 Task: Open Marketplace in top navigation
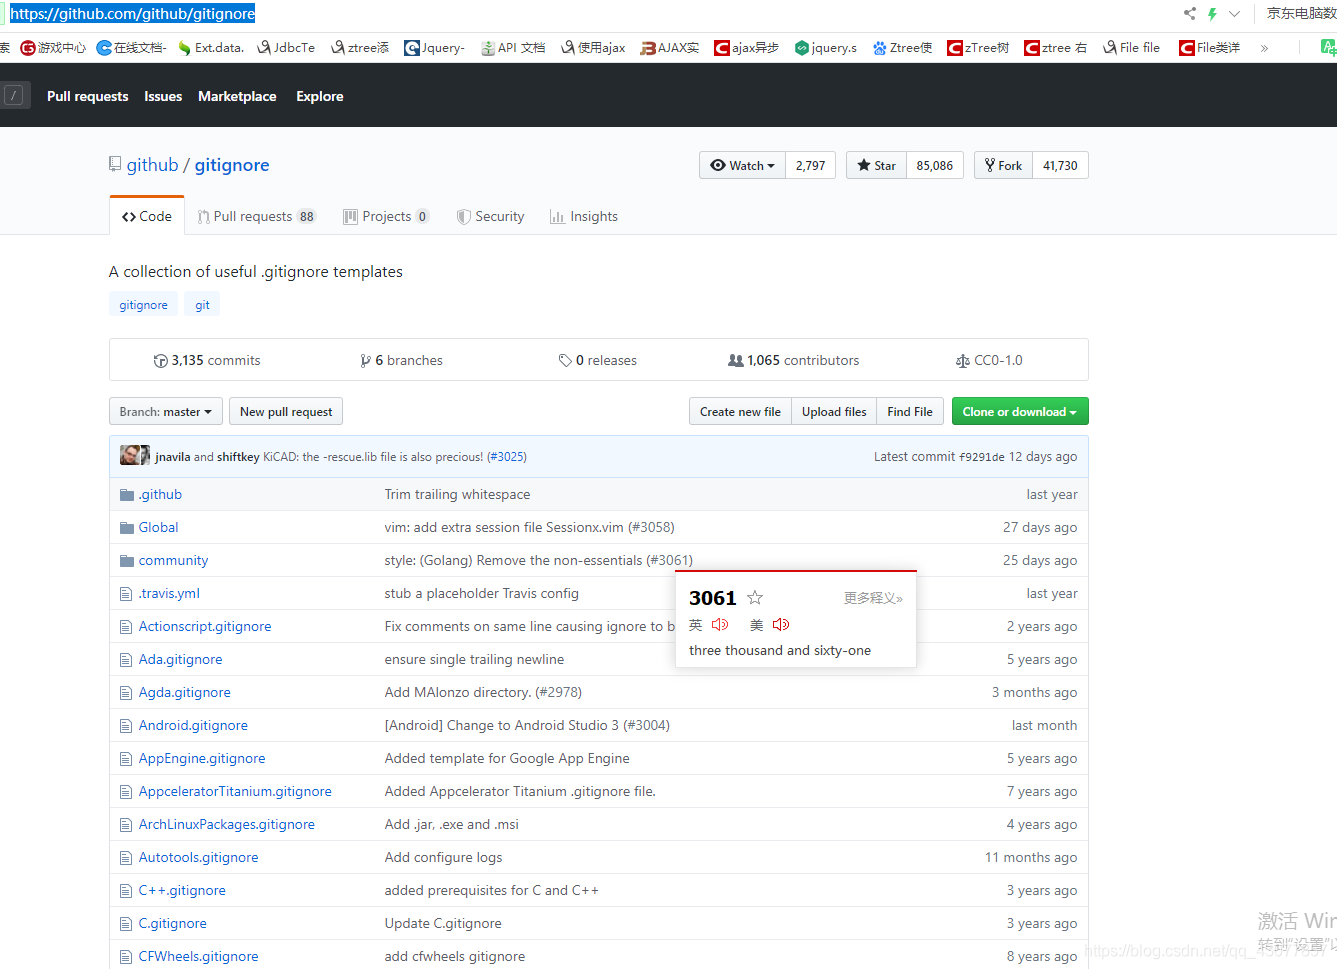(237, 96)
